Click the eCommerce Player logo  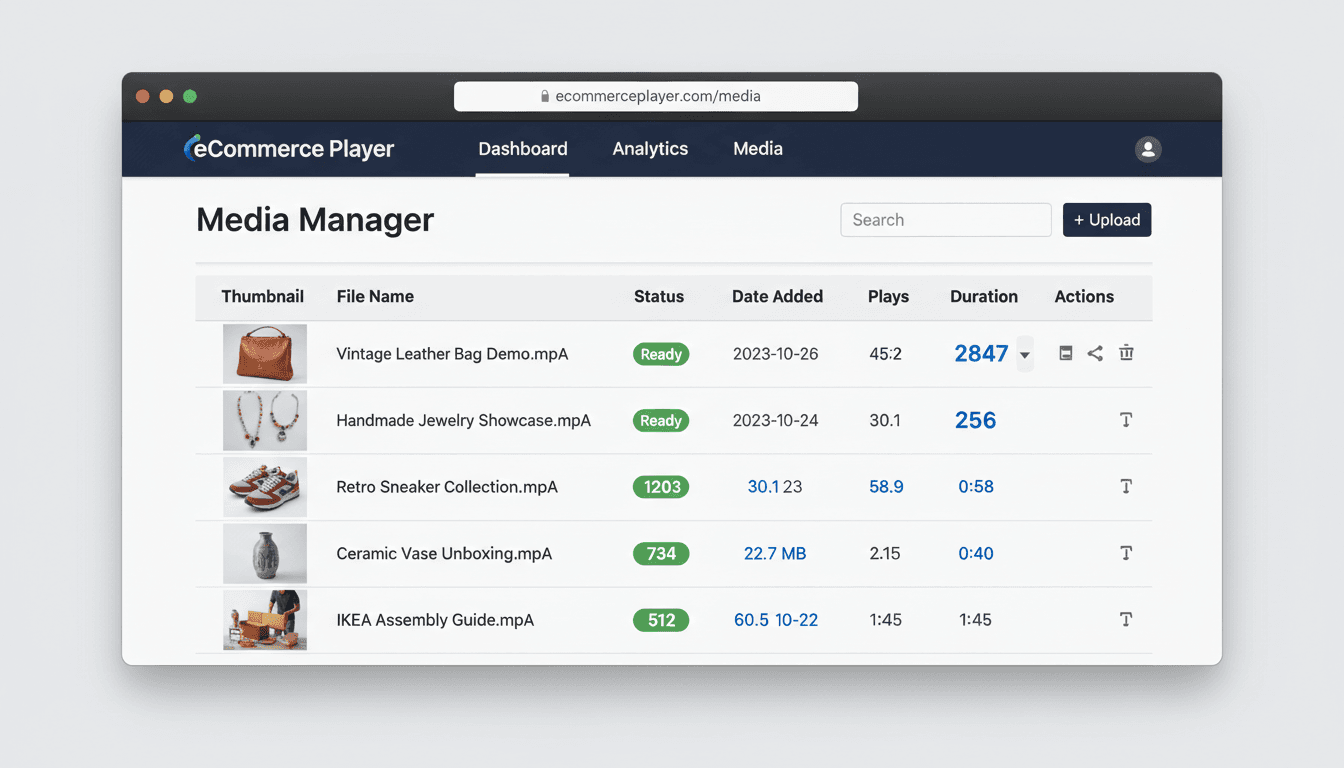(288, 148)
